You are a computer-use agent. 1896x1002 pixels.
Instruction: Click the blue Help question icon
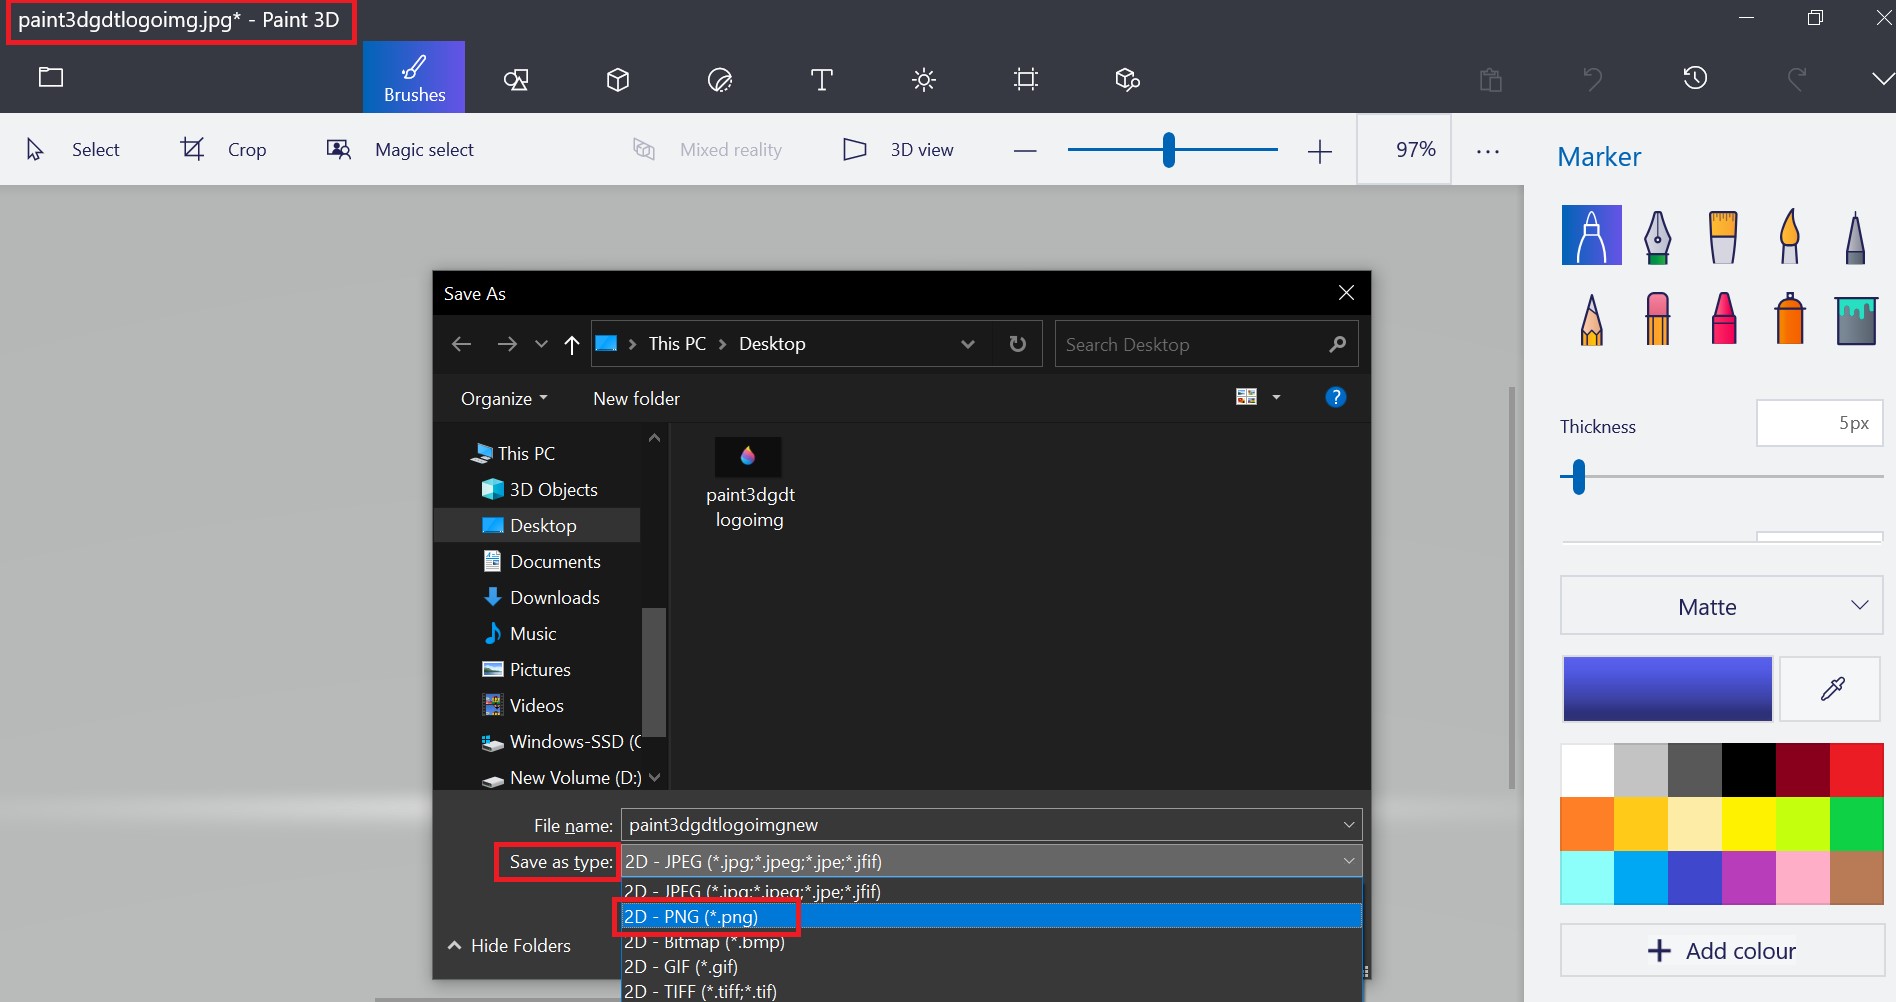pos(1335,397)
